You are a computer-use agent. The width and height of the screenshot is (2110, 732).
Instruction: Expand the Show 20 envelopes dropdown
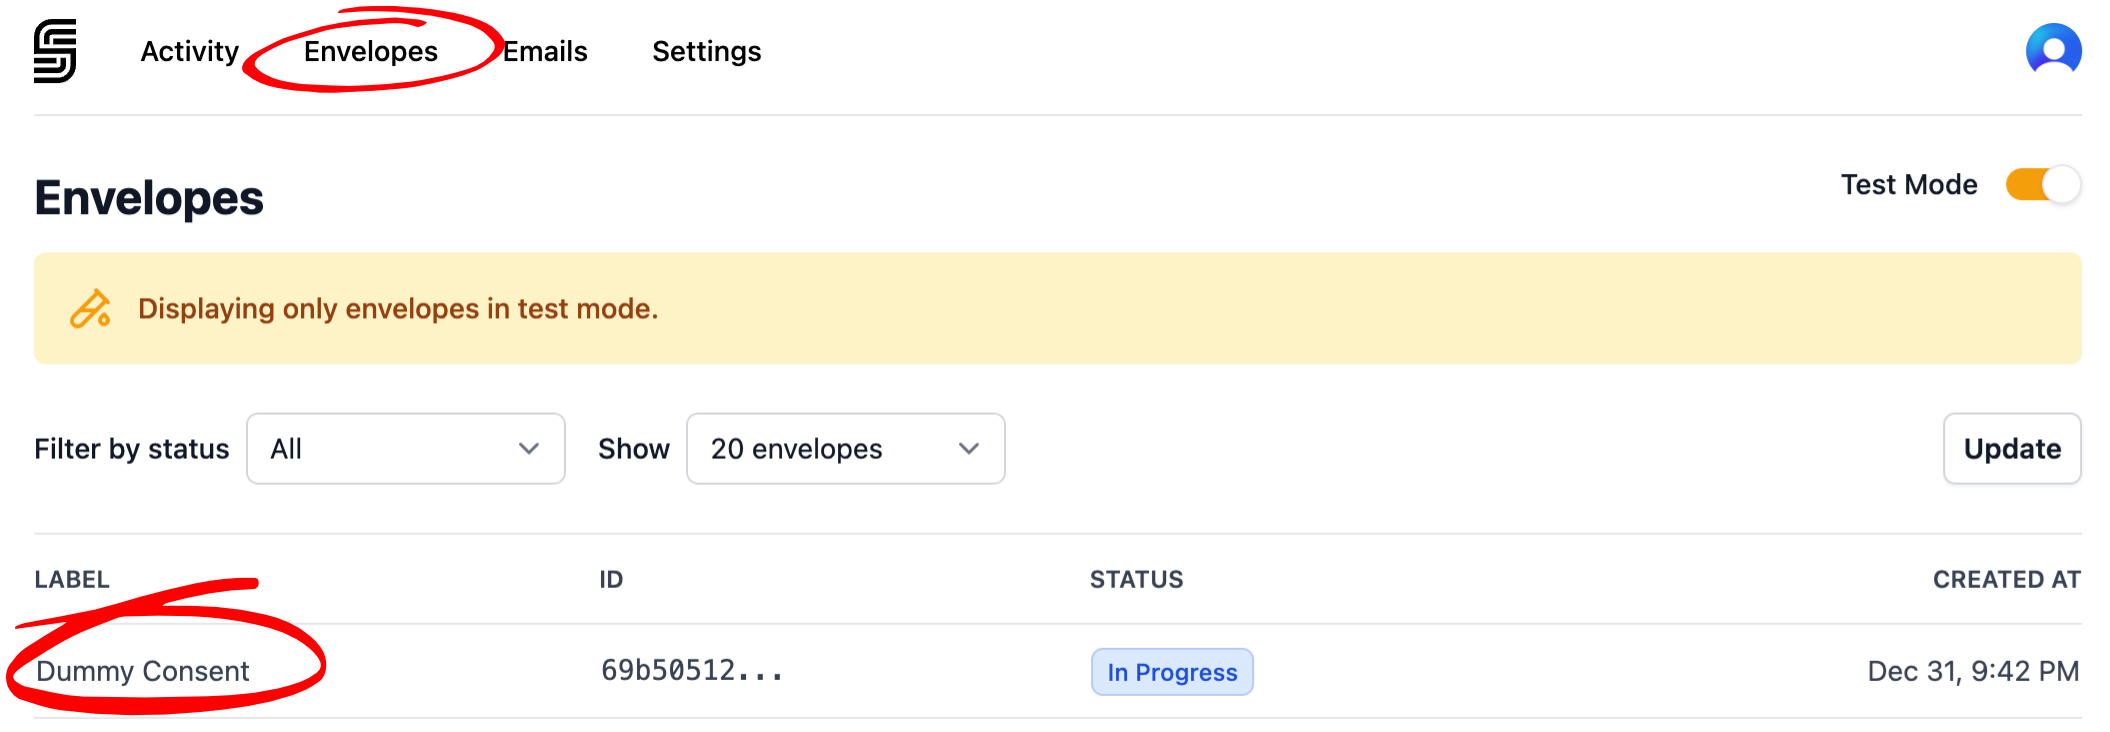[x=845, y=449]
